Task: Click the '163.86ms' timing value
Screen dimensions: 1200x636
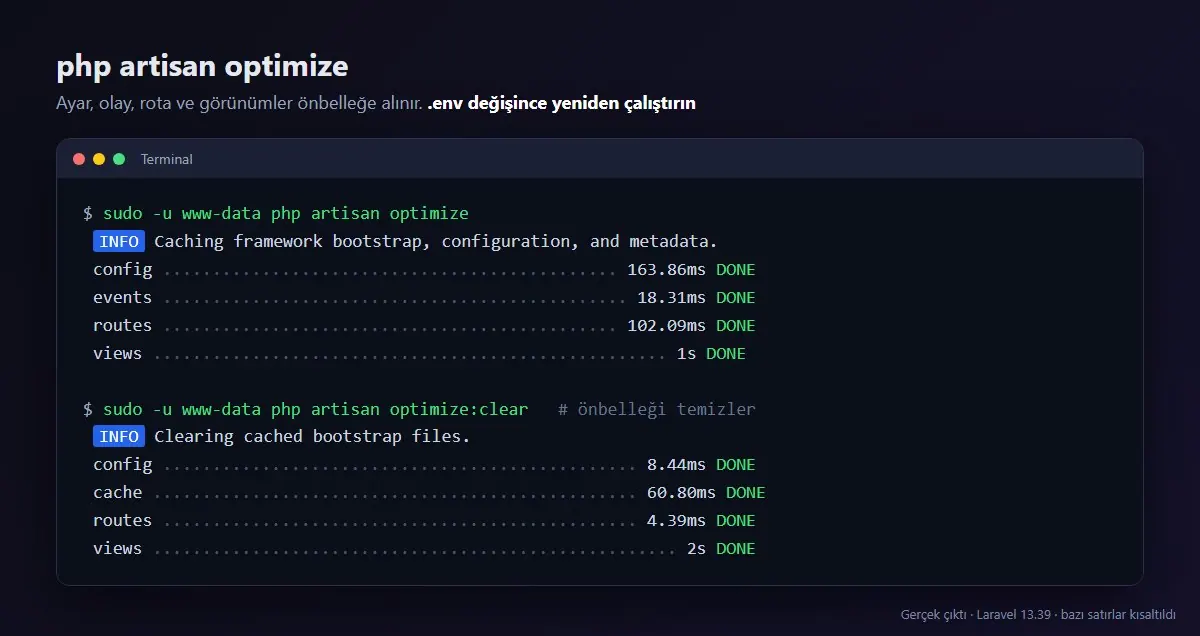Action: (666, 269)
